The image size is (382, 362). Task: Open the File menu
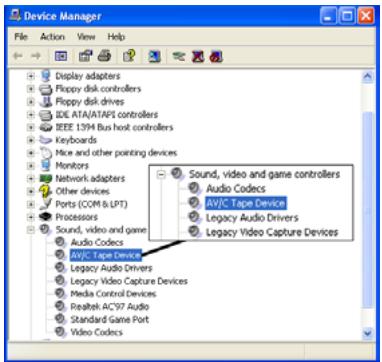click(x=21, y=37)
